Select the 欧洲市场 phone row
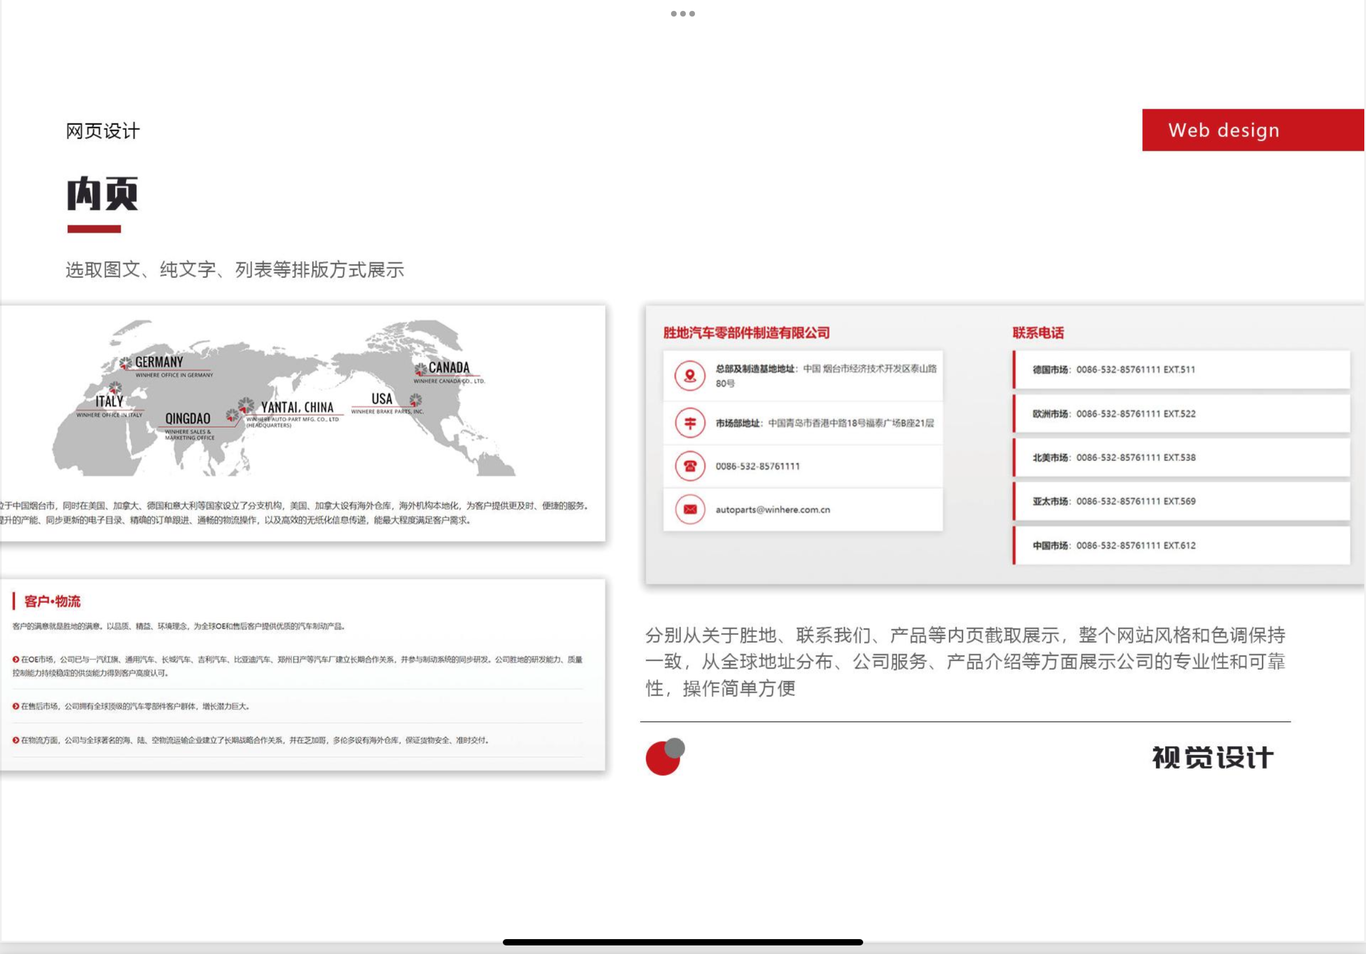The width and height of the screenshot is (1366, 954). 1181,414
